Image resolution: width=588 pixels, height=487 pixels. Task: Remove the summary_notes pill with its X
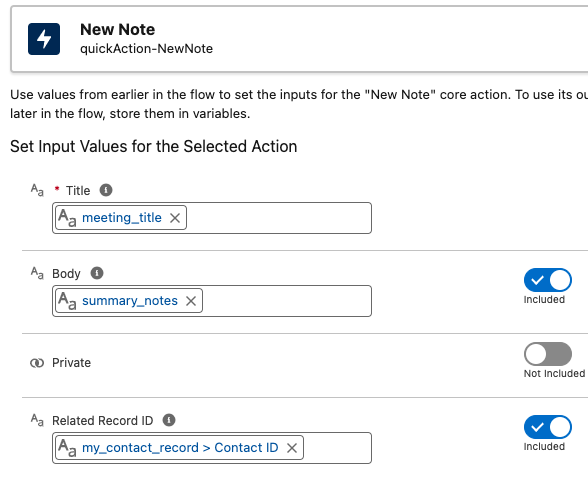pos(191,301)
